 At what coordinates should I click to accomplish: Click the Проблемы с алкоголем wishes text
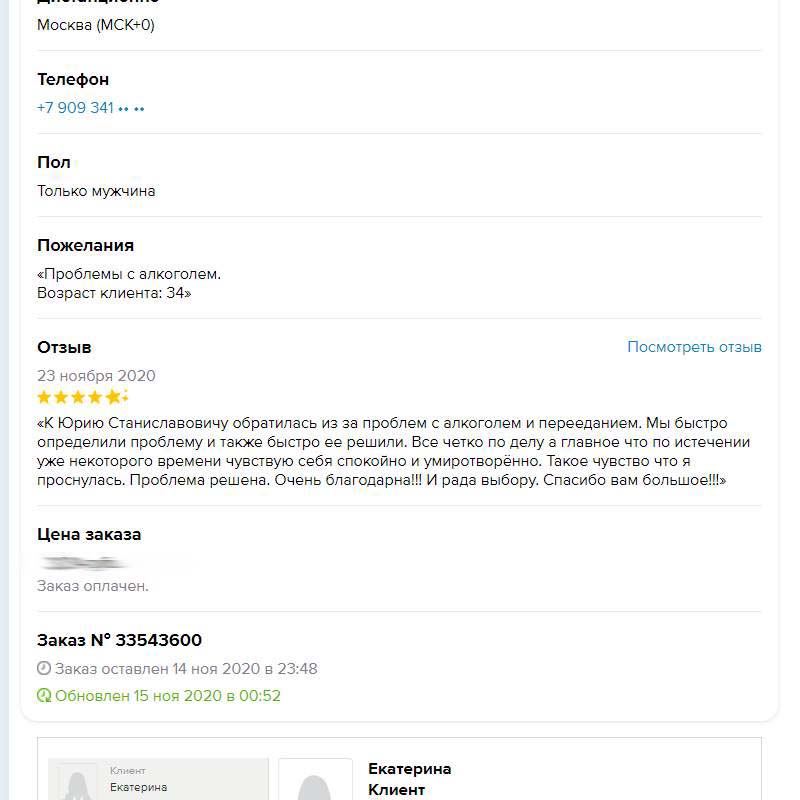[129, 274]
